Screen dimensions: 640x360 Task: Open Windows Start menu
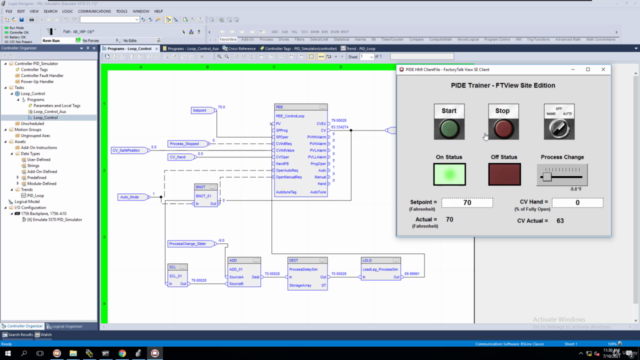(x=8, y=353)
